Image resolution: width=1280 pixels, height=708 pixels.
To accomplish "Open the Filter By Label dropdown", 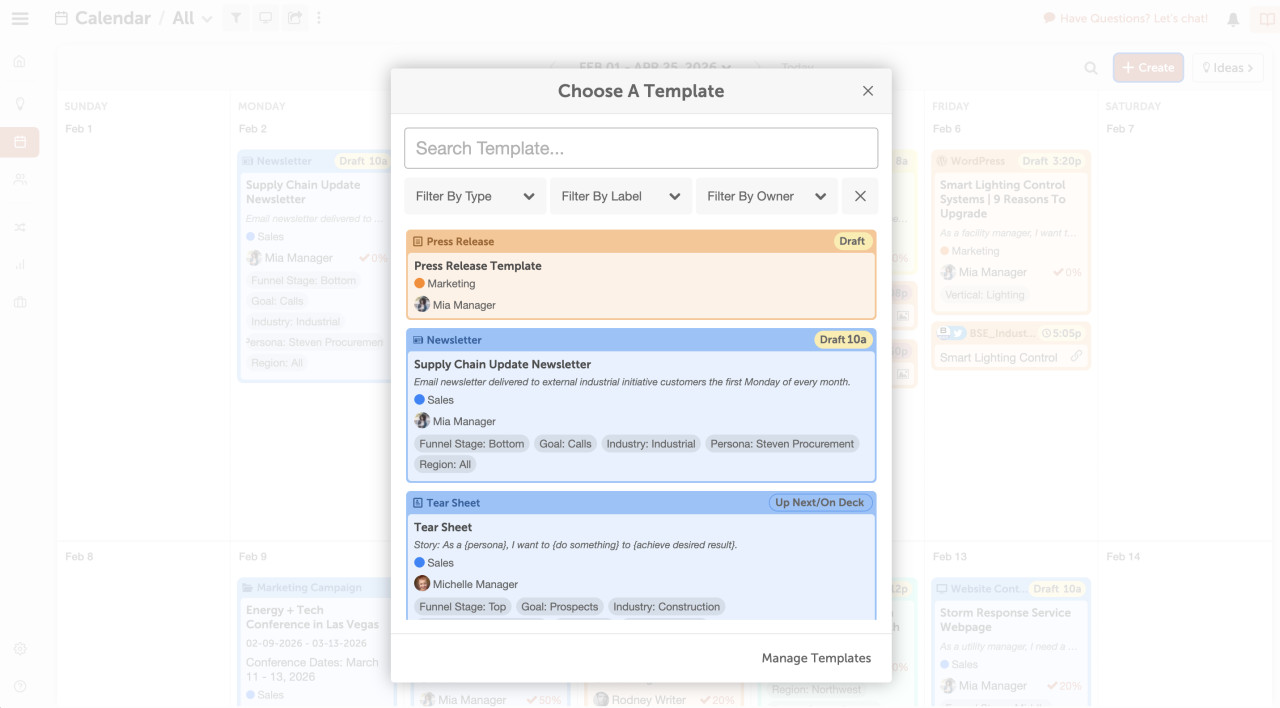I will [621, 196].
